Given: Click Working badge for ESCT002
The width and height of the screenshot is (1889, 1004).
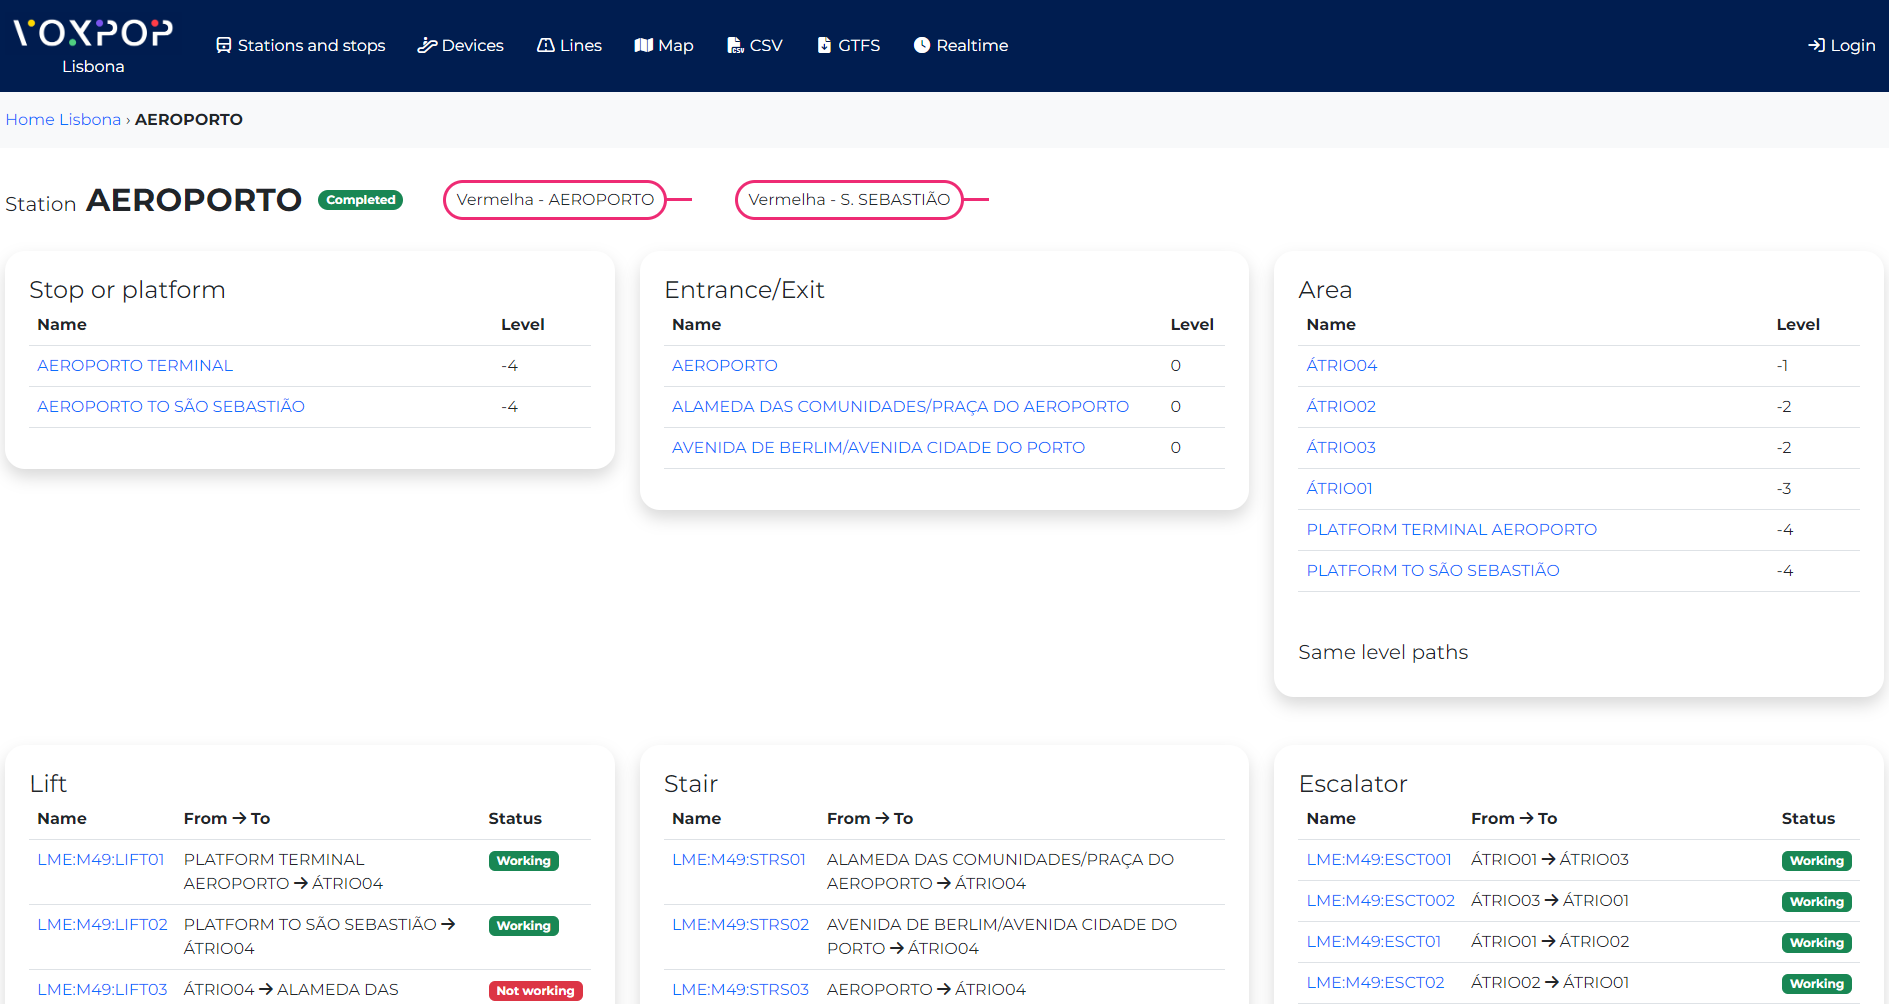Looking at the screenshot, I should click(x=1817, y=902).
